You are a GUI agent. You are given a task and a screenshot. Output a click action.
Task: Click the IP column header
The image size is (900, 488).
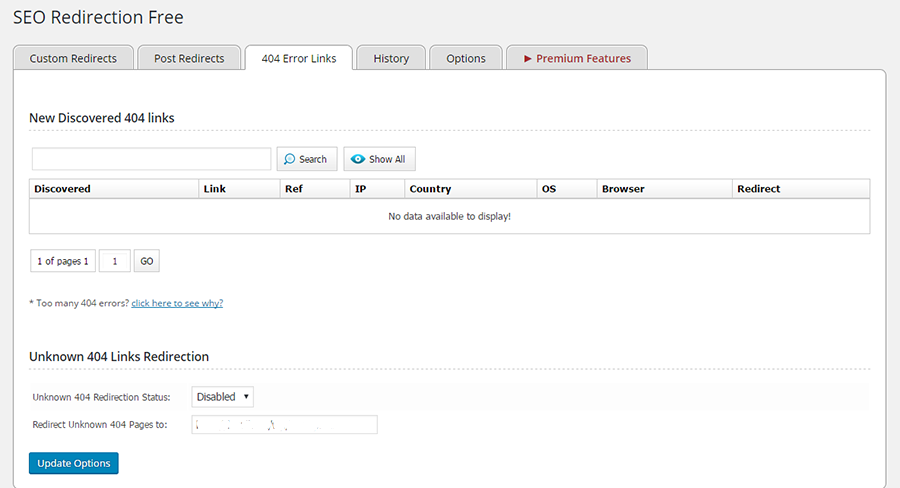(x=377, y=189)
